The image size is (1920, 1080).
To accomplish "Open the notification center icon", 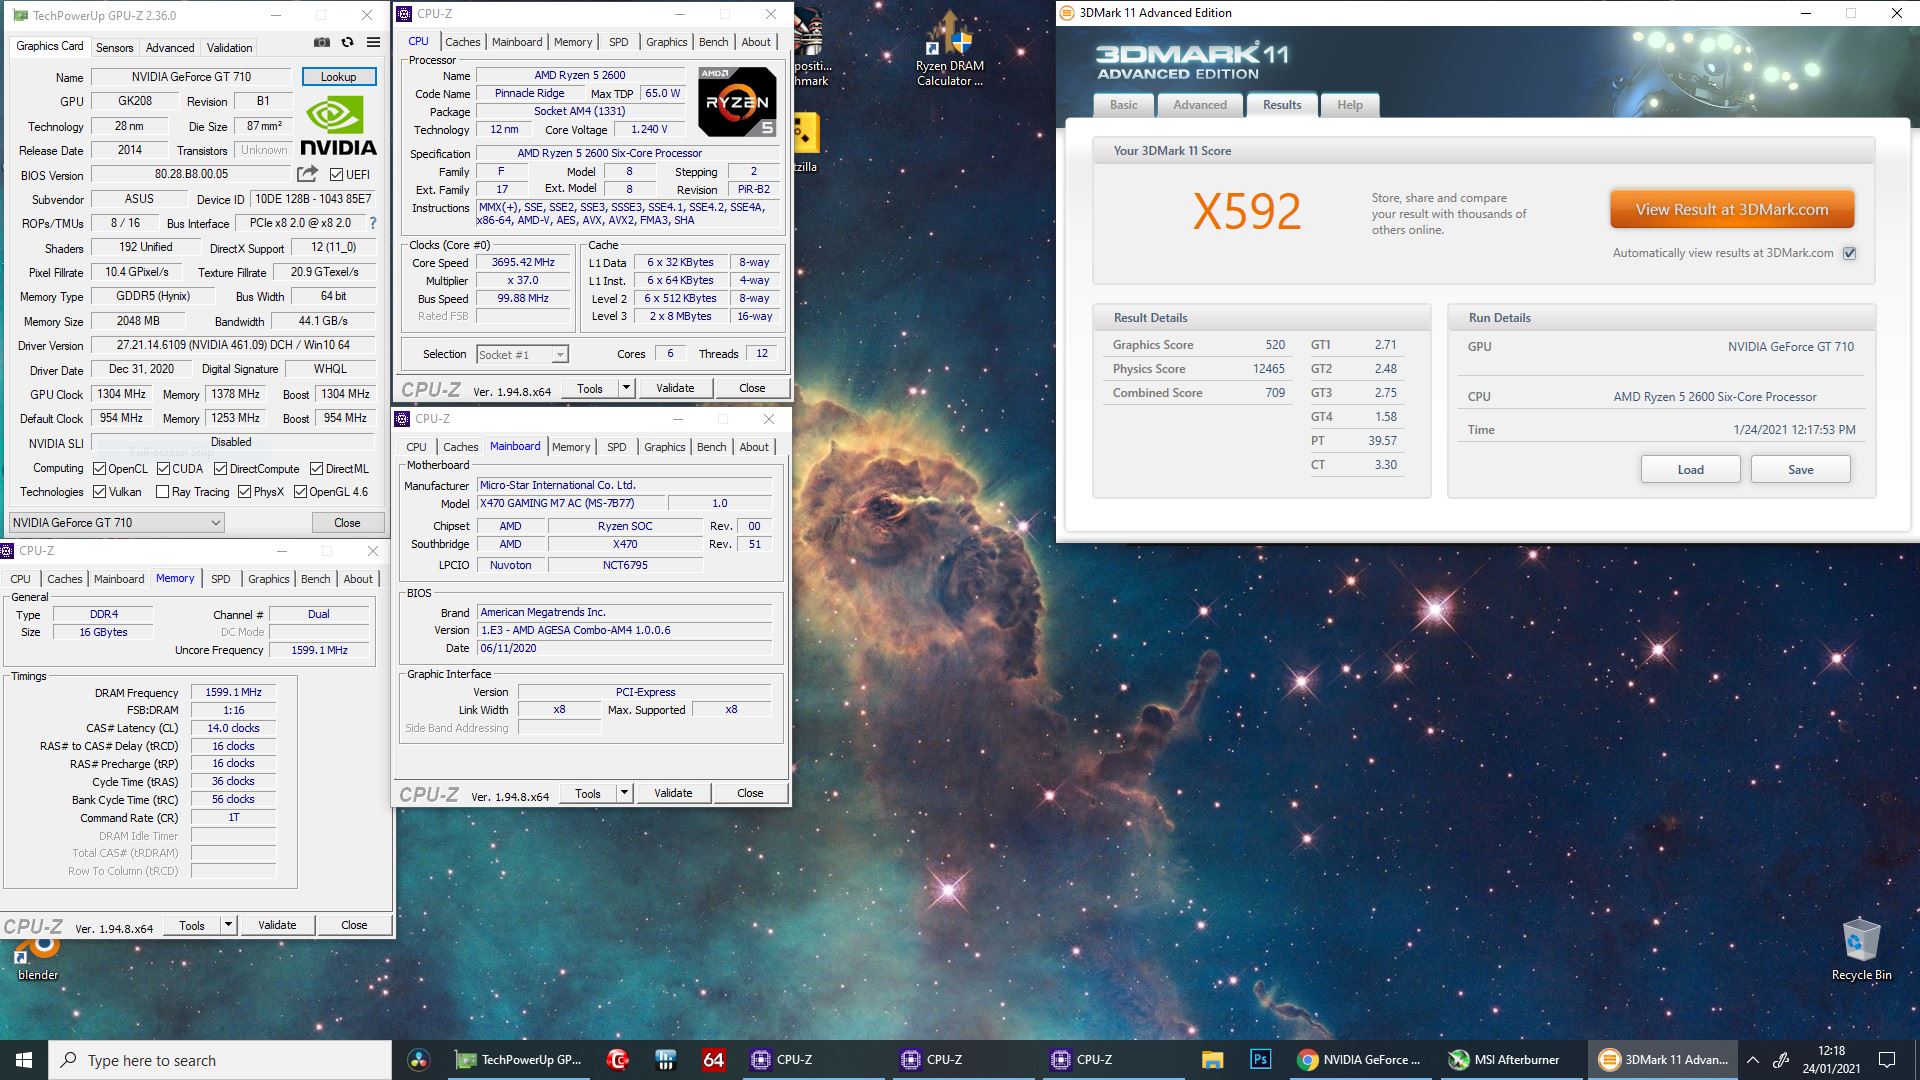I will (1887, 1060).
